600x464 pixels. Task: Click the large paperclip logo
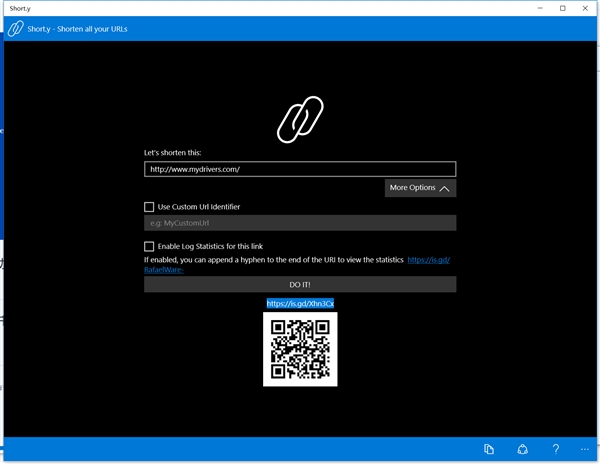coord(300,120)
